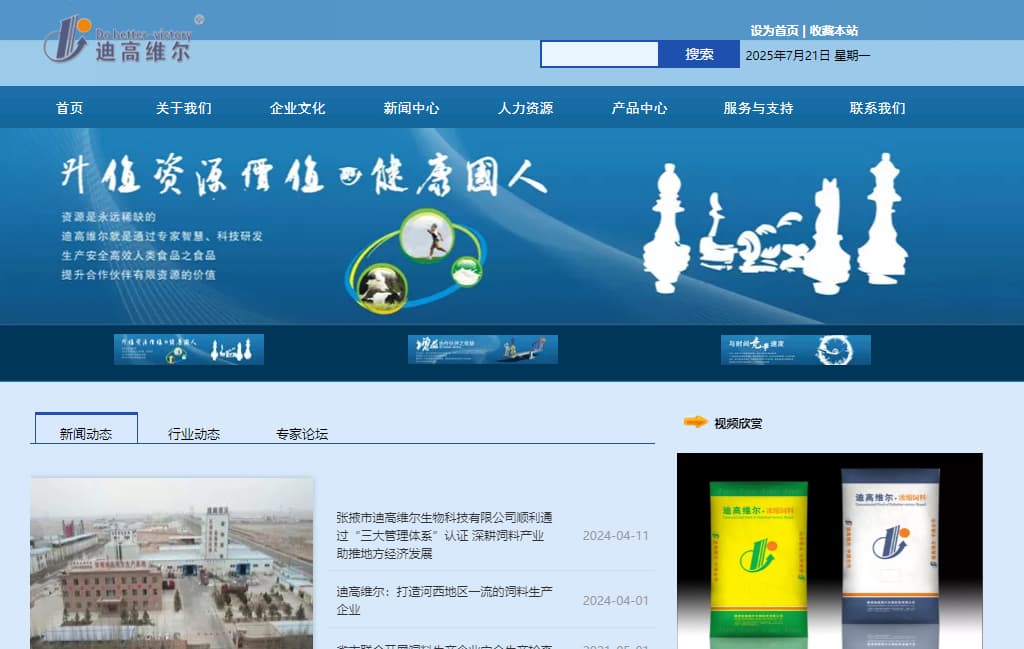Open the 张掖市迪高维尔生物科技 news article
This screenshot has width=1024, height=649.
[x=444, y=535]
